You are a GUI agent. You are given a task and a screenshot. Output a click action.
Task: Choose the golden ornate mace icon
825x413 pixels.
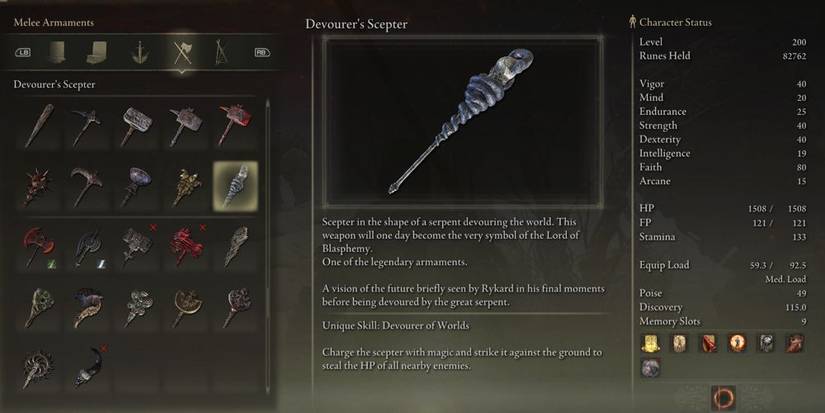pyautogui.click(x=187, y=186)
